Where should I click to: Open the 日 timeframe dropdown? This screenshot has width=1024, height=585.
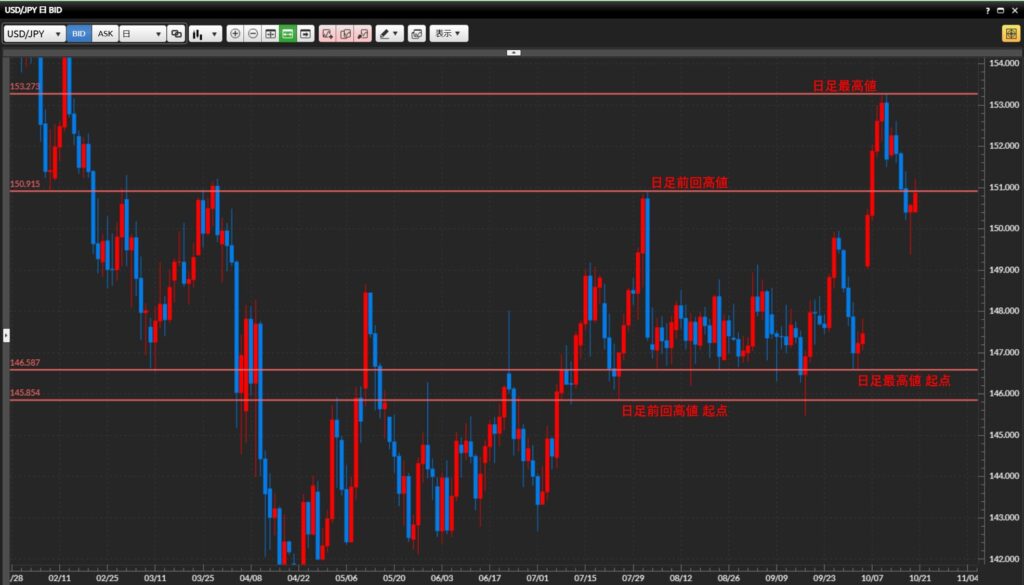coord(140,33)
